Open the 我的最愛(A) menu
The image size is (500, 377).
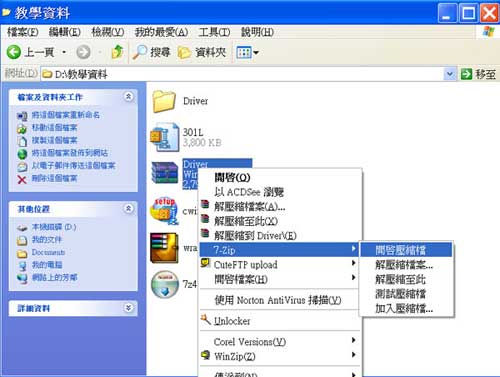(161, 32)
